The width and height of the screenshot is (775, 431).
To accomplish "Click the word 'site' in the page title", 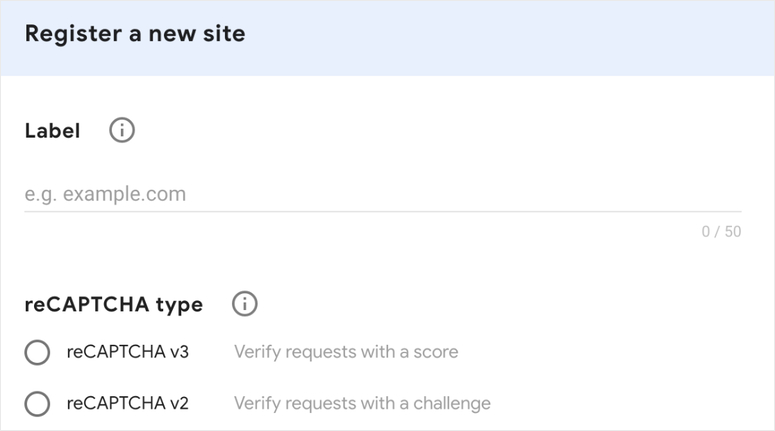I will [x=224, y=34].
